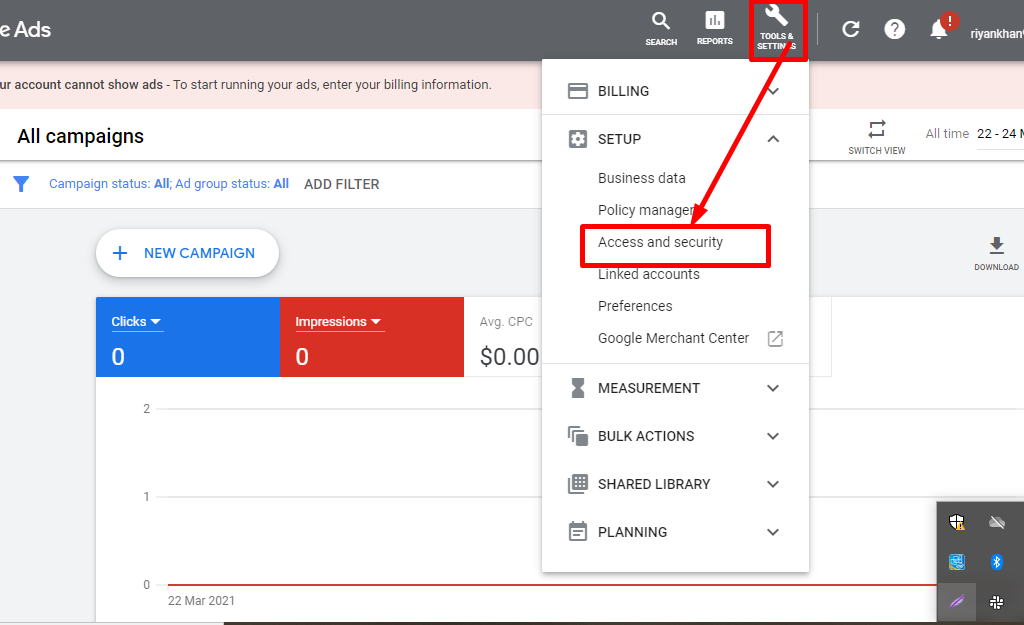
Task: Click the Bulk Actions stacked-pages icon
Action: pyautogui.click(x=578, y=436)
